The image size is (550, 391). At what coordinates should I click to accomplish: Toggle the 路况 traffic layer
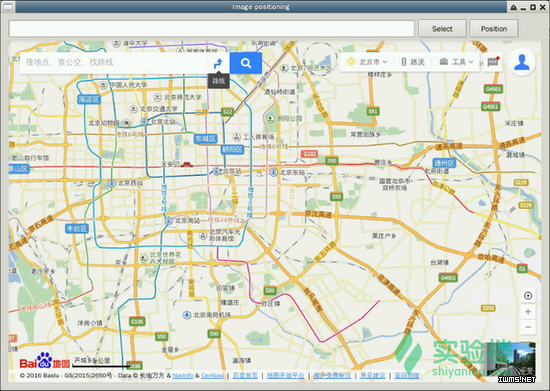click(413, 62)
